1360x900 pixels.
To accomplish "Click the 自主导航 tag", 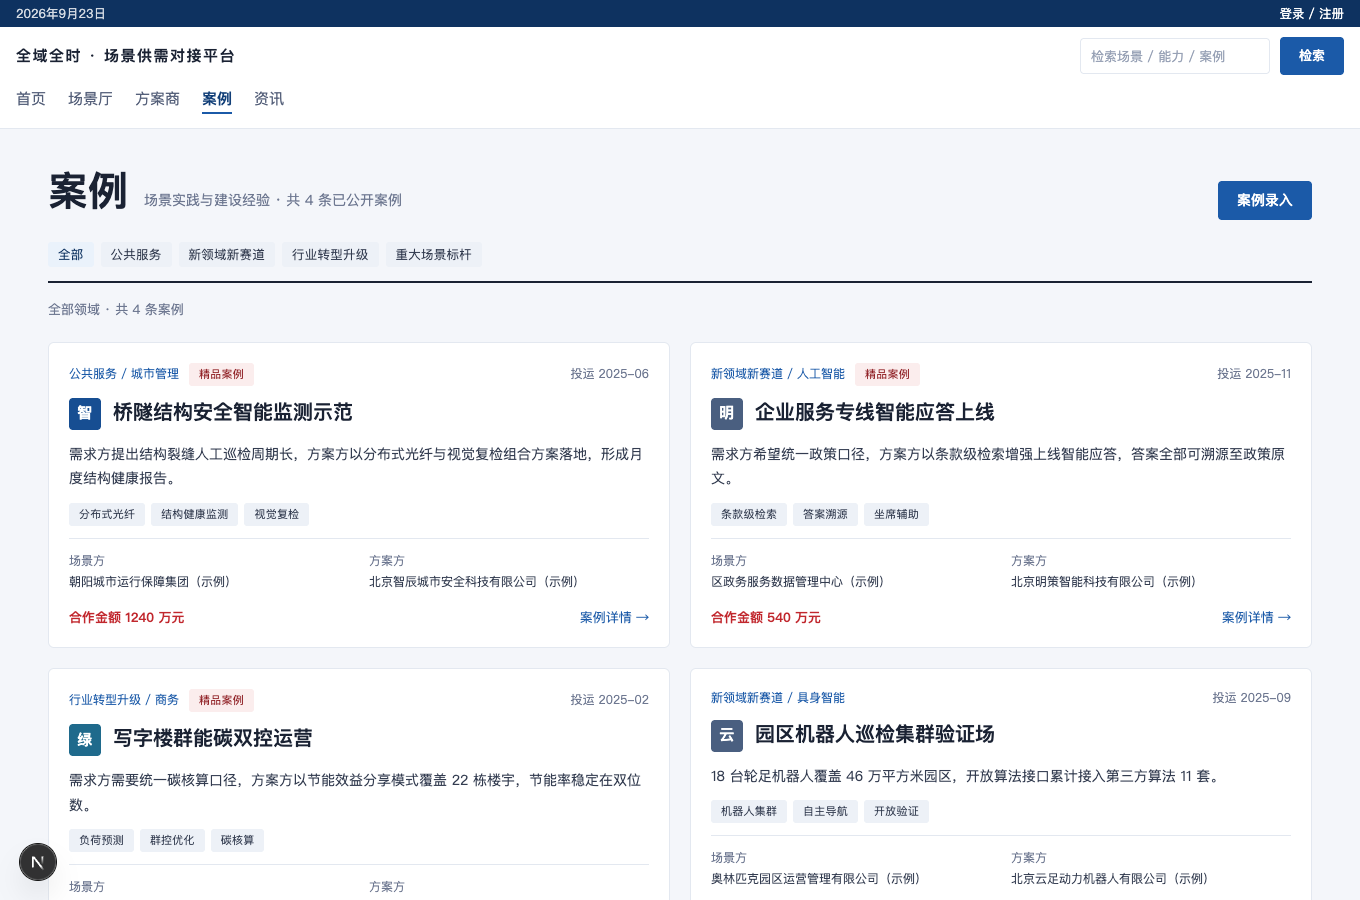I will click(825, 811).
